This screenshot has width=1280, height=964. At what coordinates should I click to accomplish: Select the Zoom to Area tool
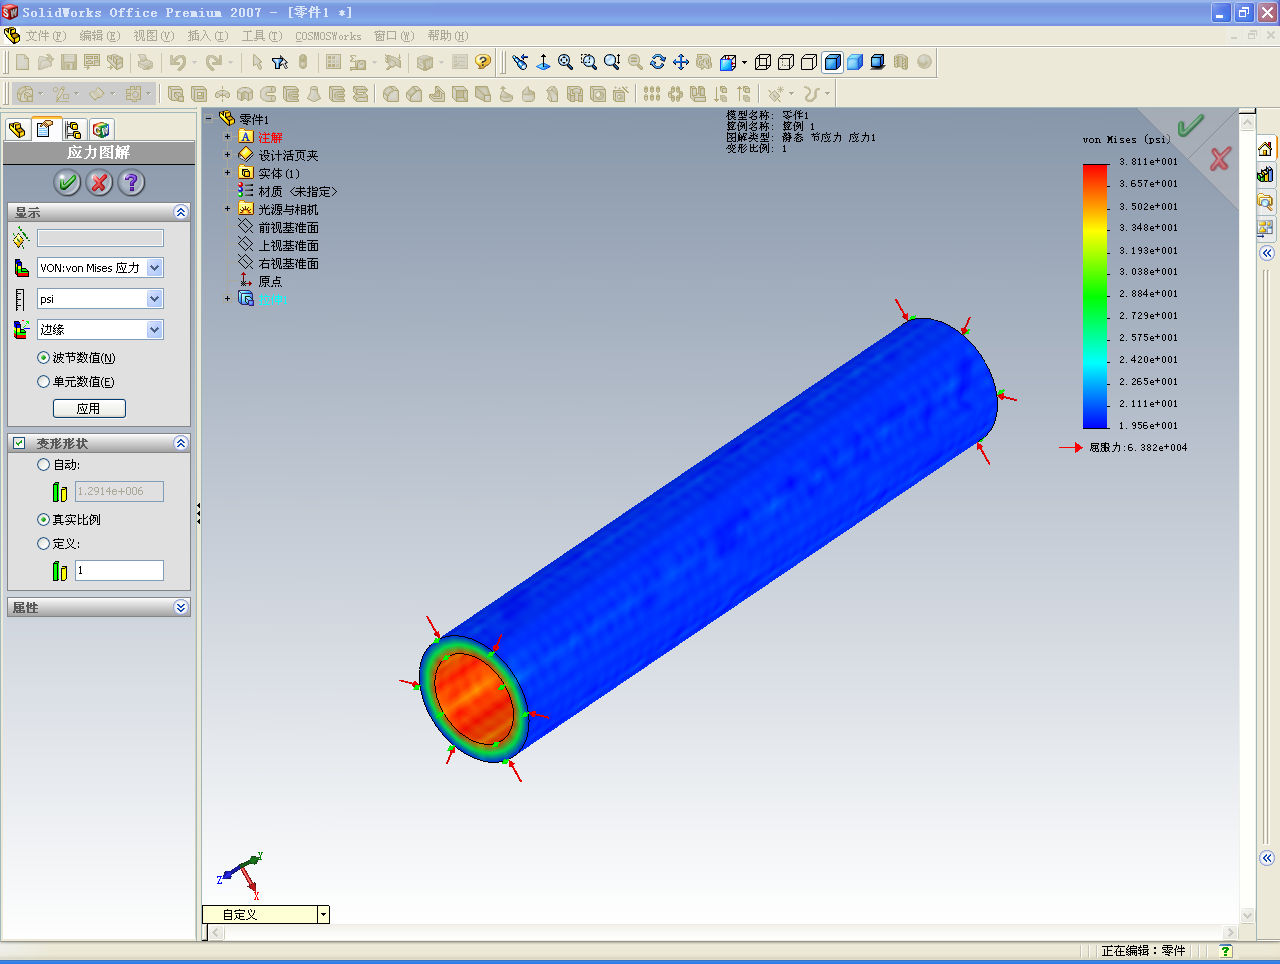[x=589, y=62]
